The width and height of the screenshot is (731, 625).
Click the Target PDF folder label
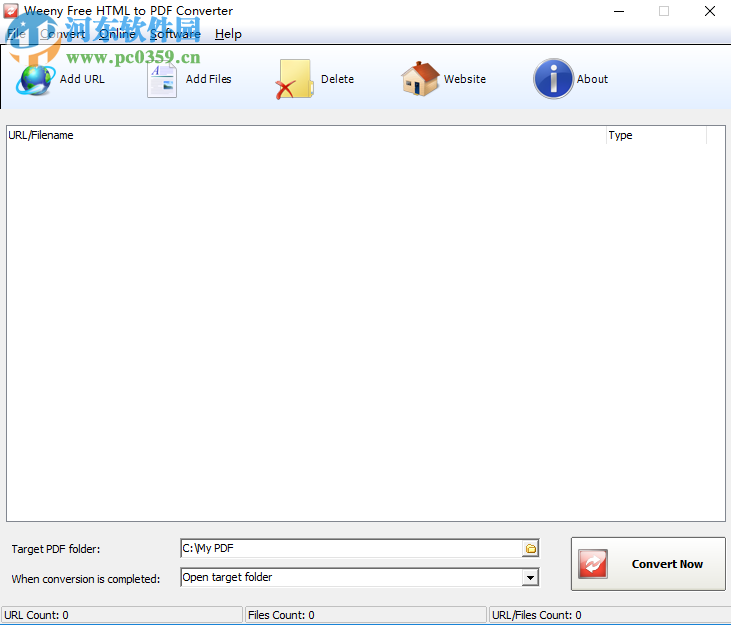56,549
